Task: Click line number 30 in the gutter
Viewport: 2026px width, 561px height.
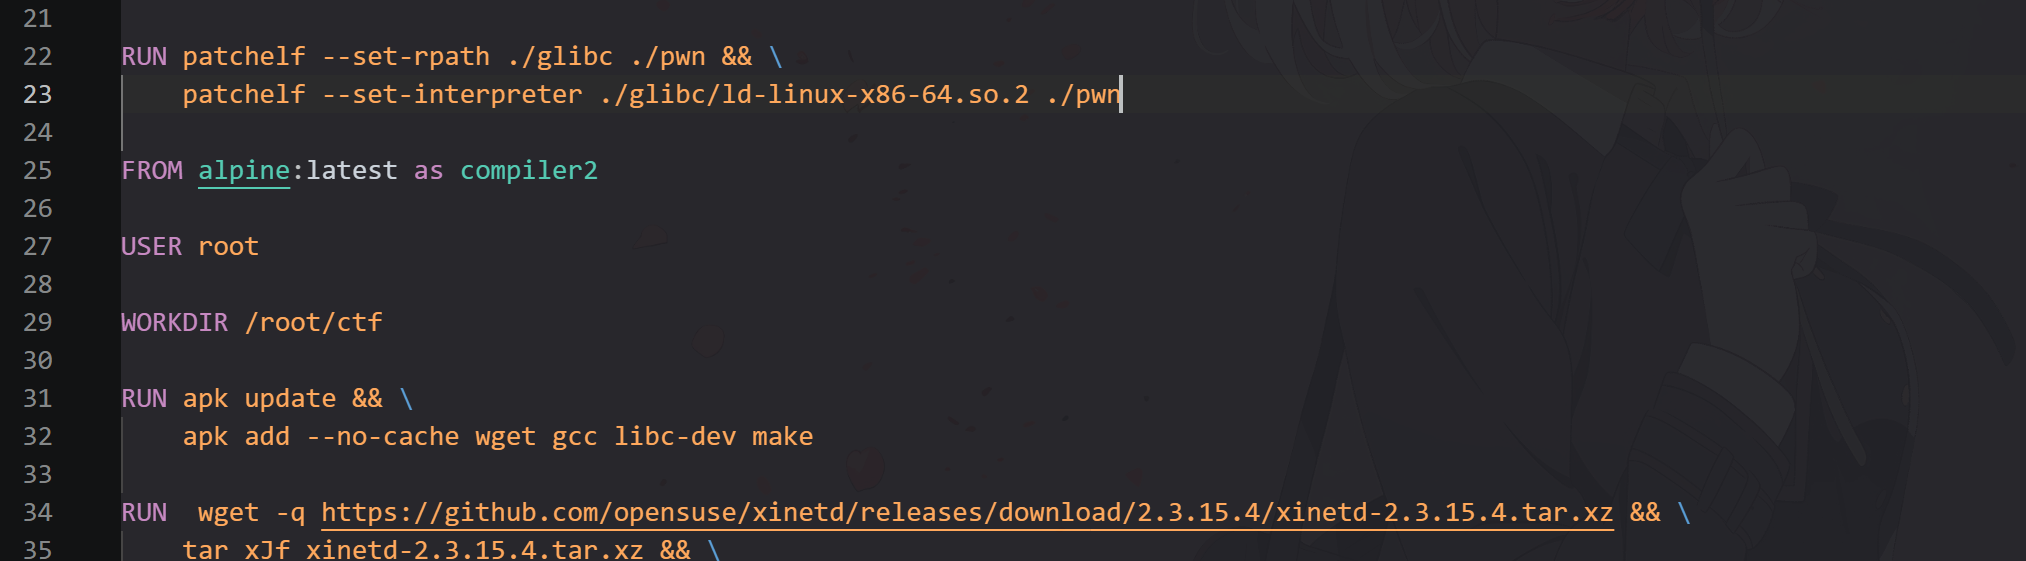Action: 37,360
